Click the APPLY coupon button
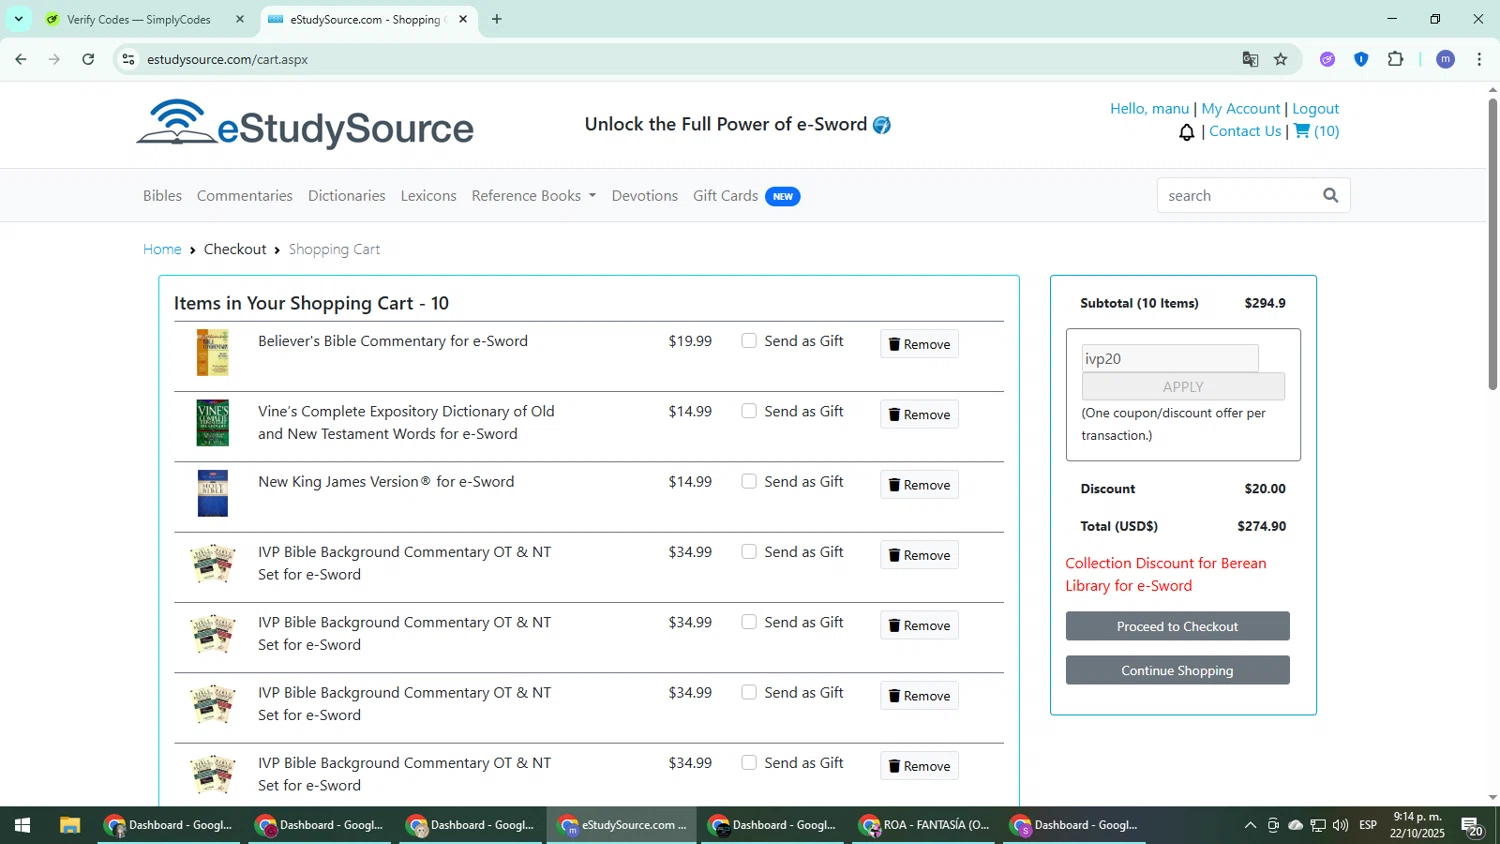Viewport: 1500px width, 844px height. (x=1183, y=386)
